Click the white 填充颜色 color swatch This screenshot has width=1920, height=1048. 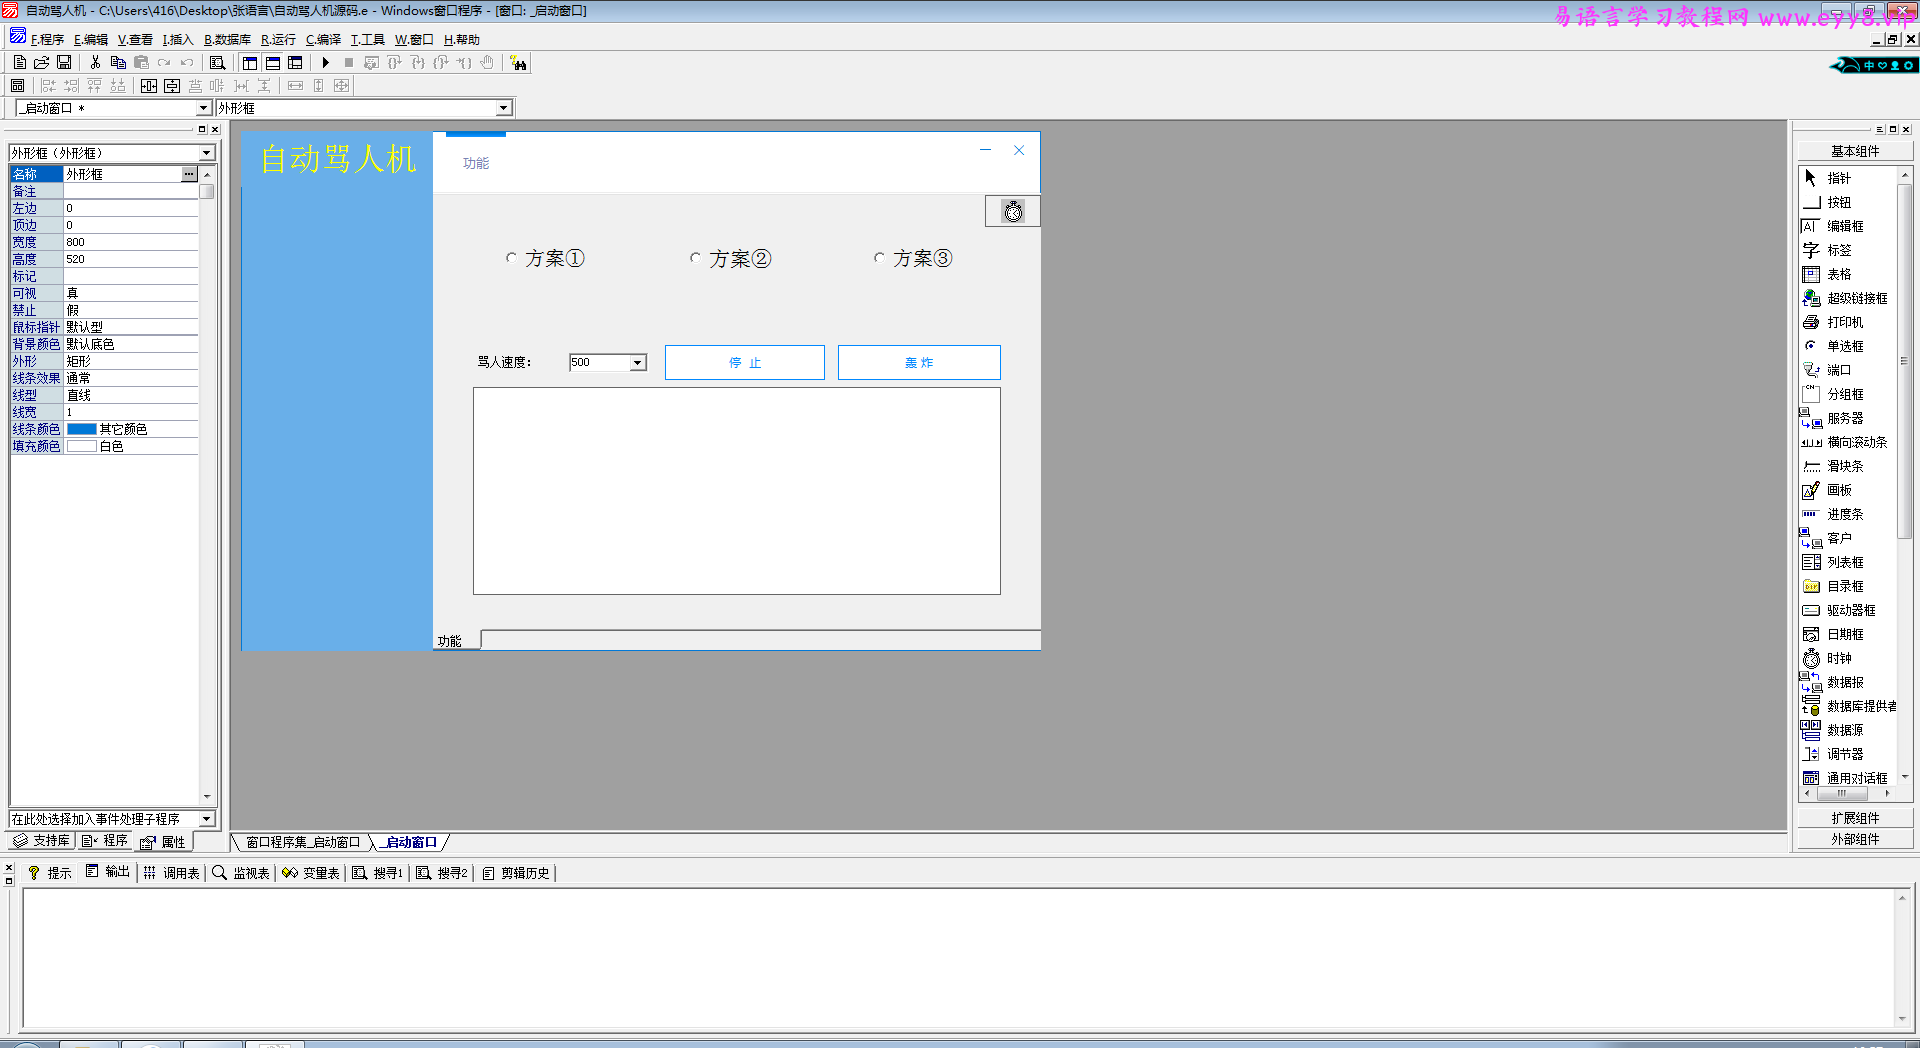tap(82, 446)
